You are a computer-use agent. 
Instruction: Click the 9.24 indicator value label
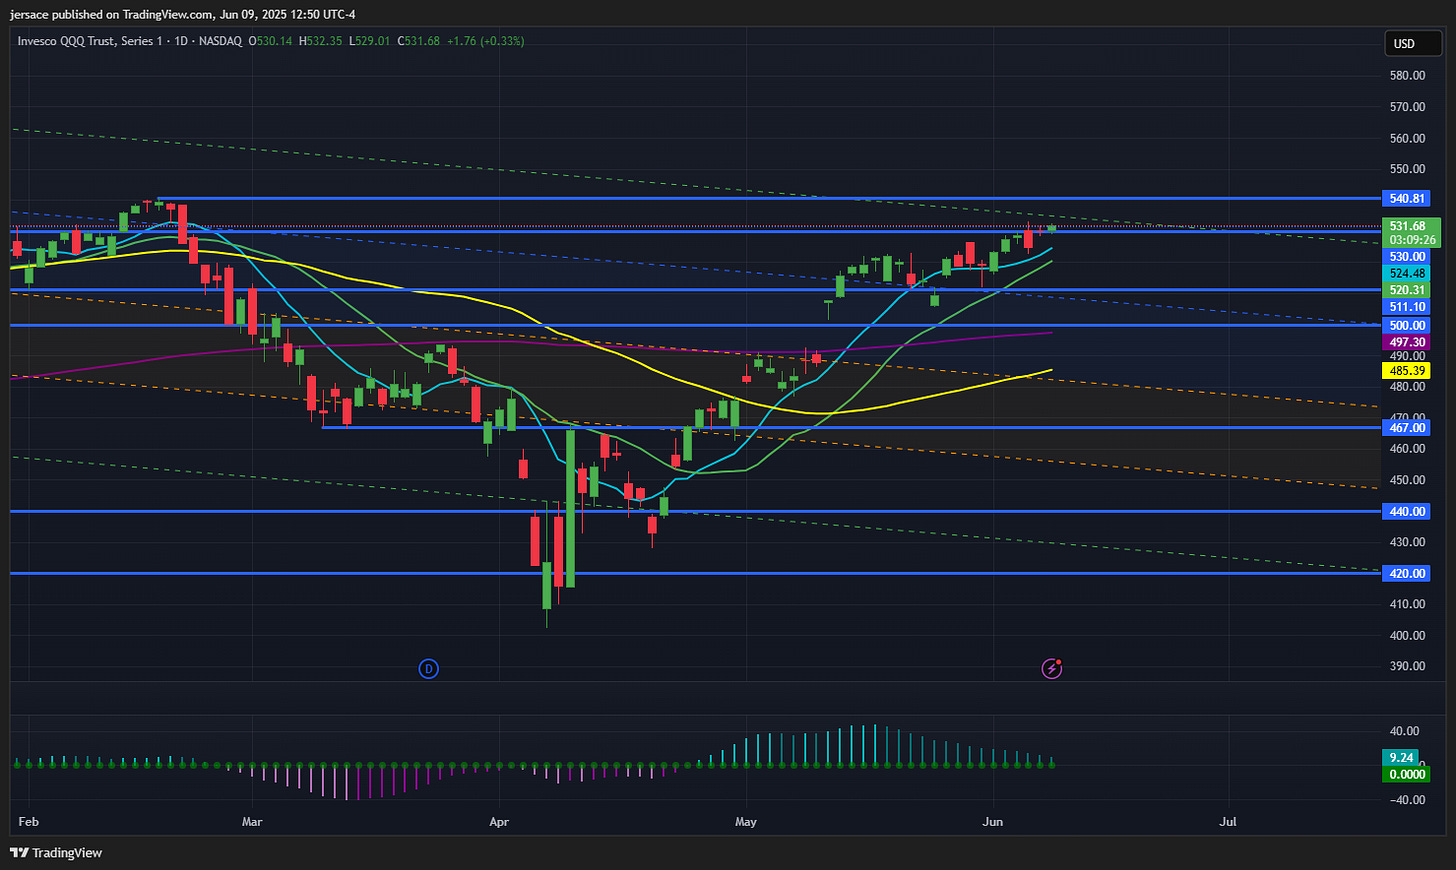pos(1402,758)
